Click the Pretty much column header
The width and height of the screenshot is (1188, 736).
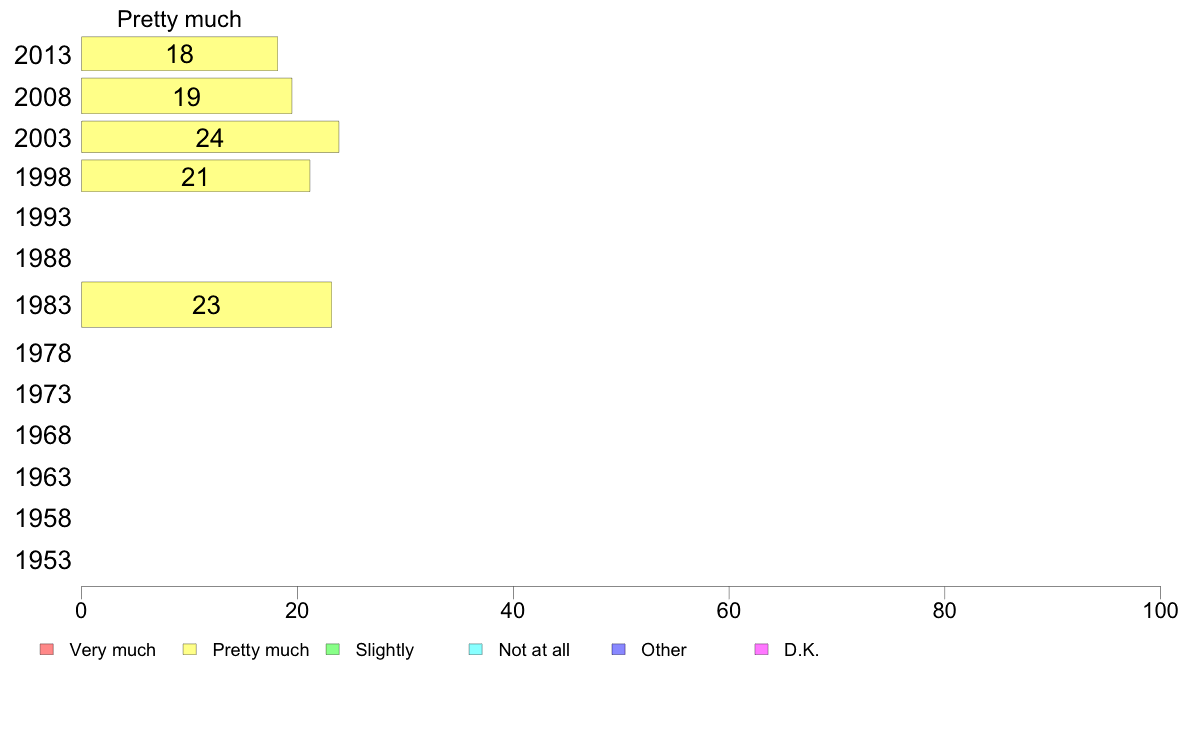coord(180,19)
